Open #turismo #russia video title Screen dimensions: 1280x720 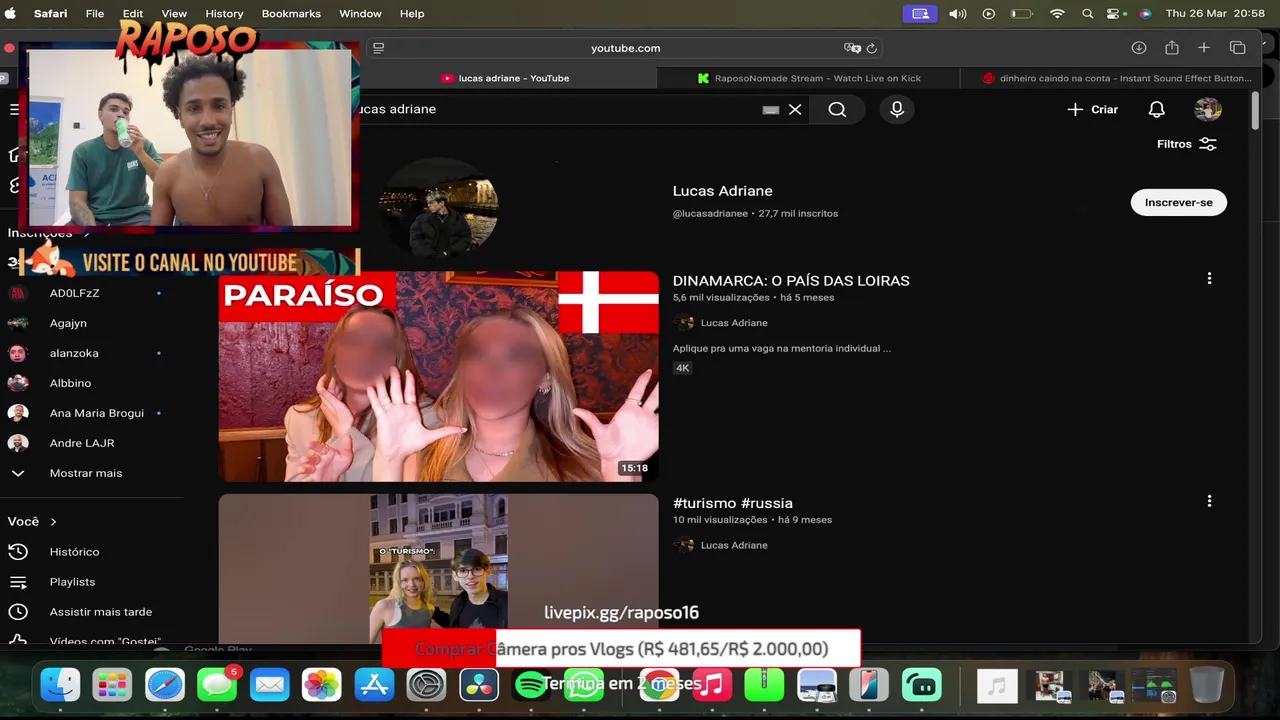(x=733, y=503)
